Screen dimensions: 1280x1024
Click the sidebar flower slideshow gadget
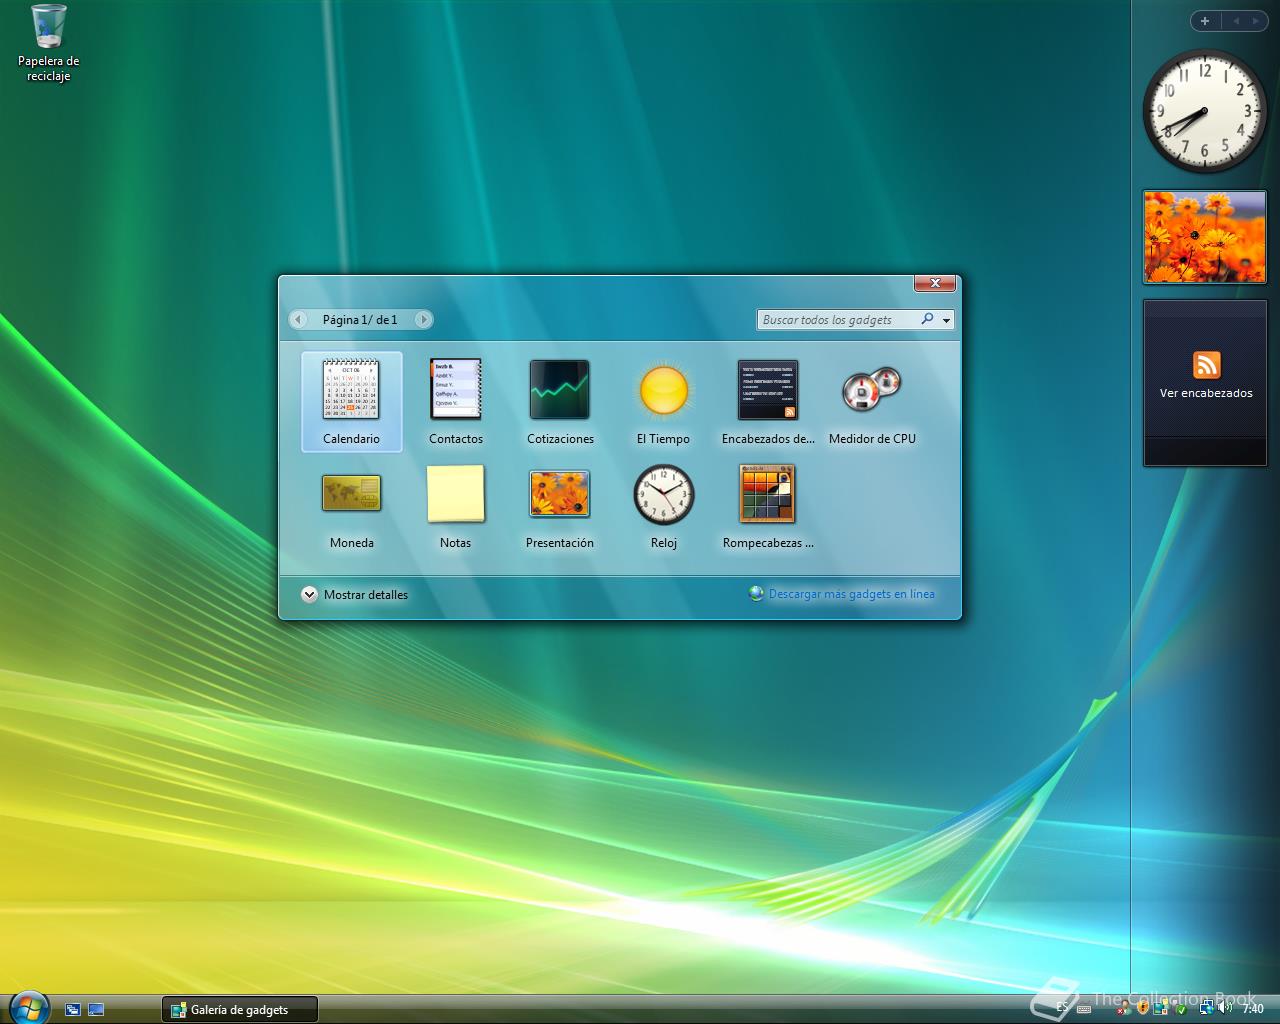coord(1205,238)
